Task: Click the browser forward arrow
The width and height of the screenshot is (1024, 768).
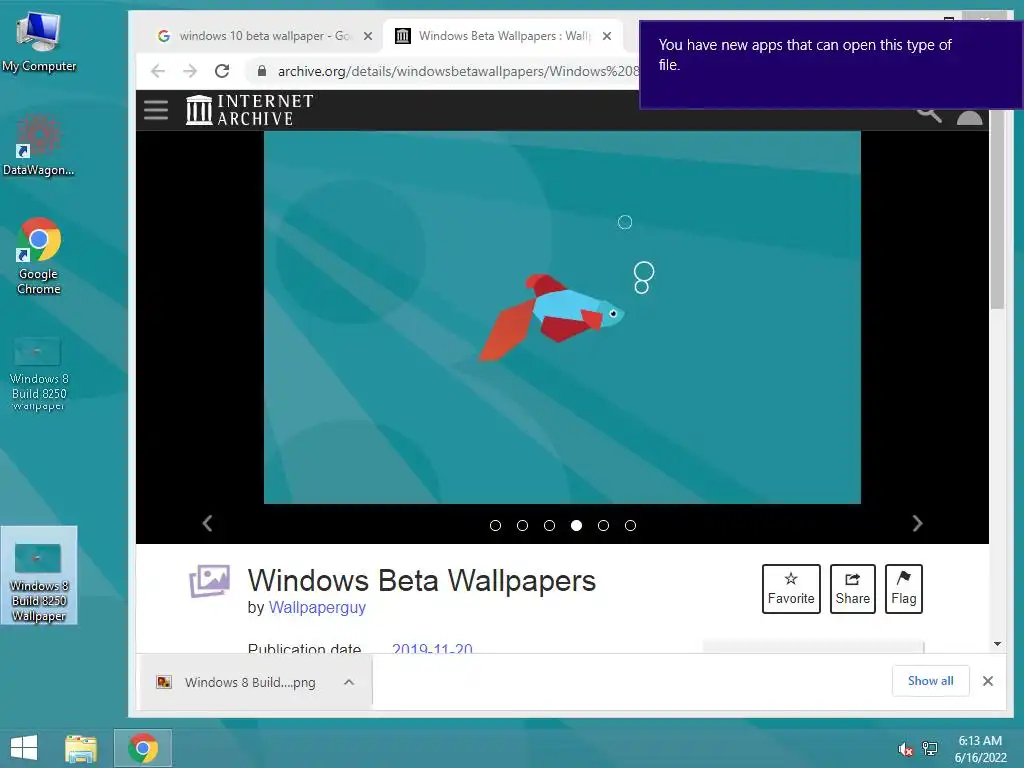Action: tap(190, 71)
